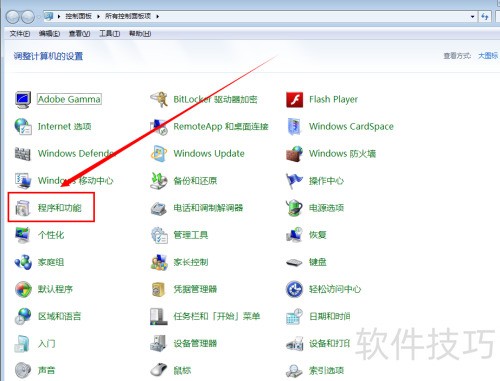Open 电话和调制解调器 phone icon
Viewport: 500px width, 381px height.
coord(159,208)
